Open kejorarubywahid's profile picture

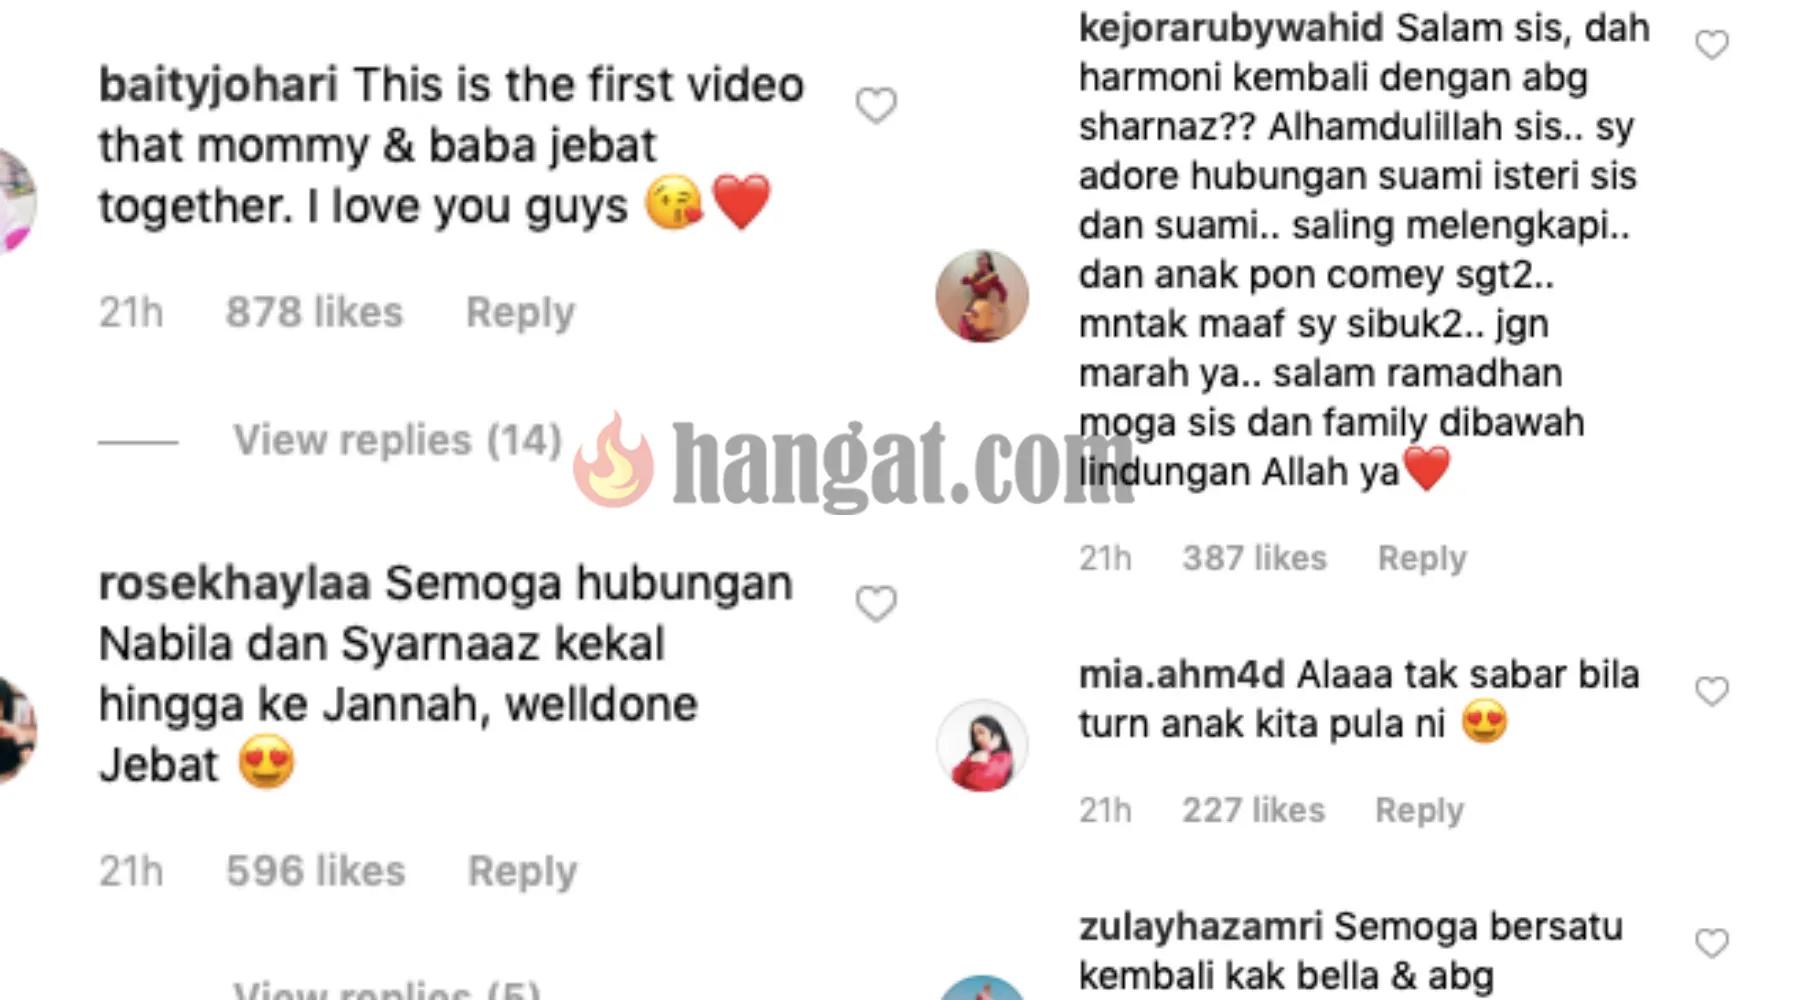click(x=982, y=296)
